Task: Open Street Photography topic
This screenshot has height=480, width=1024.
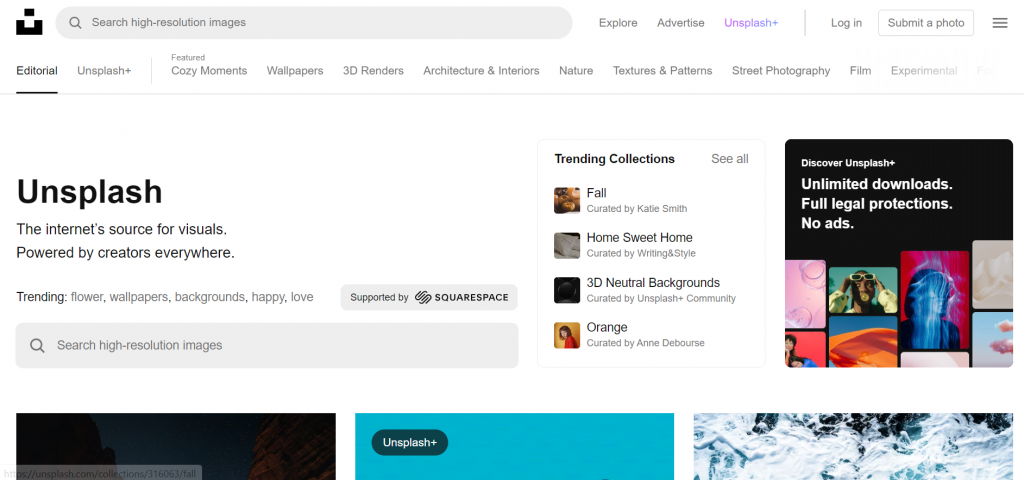Action: pos(781,71)
